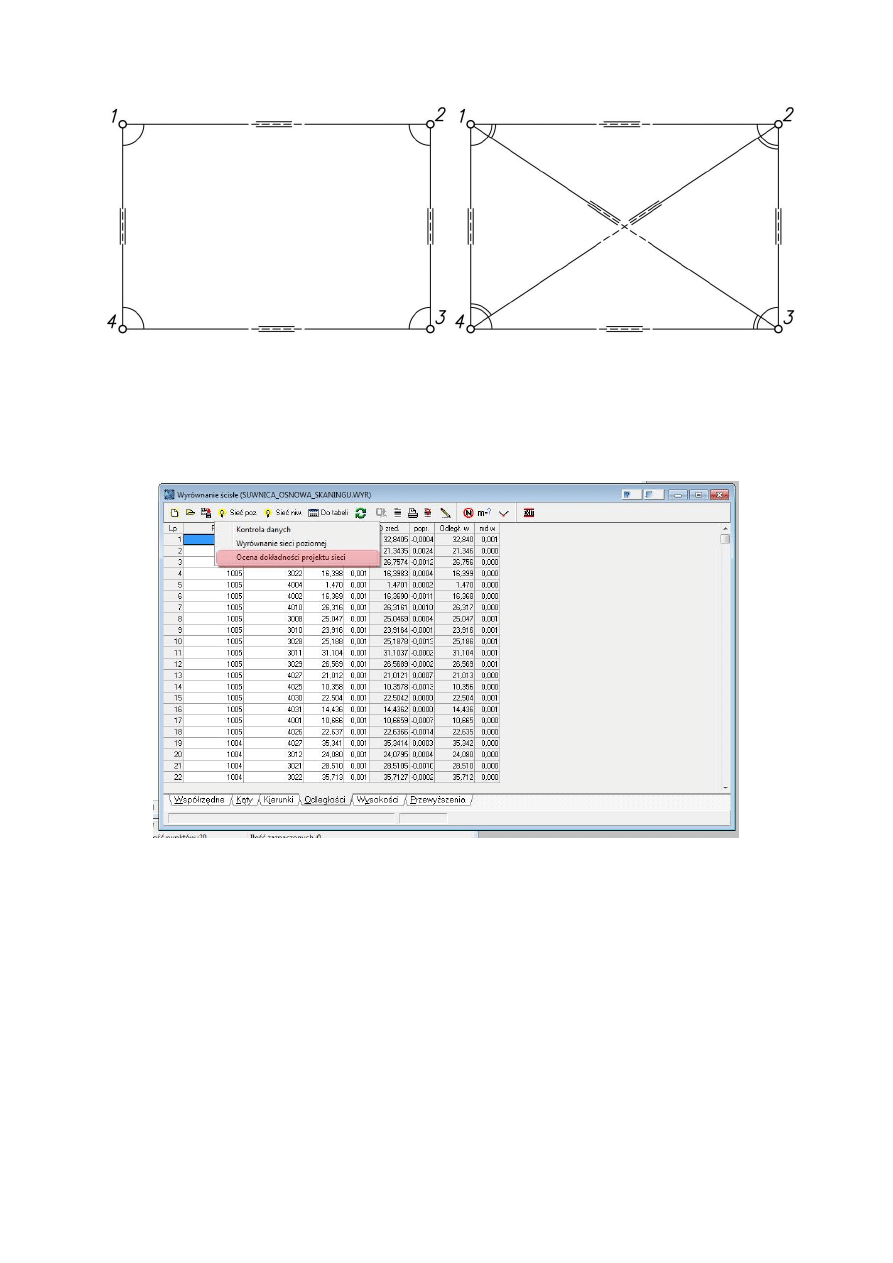
Task: Open the Kierunki tab
Action: (x=280, y=800)
